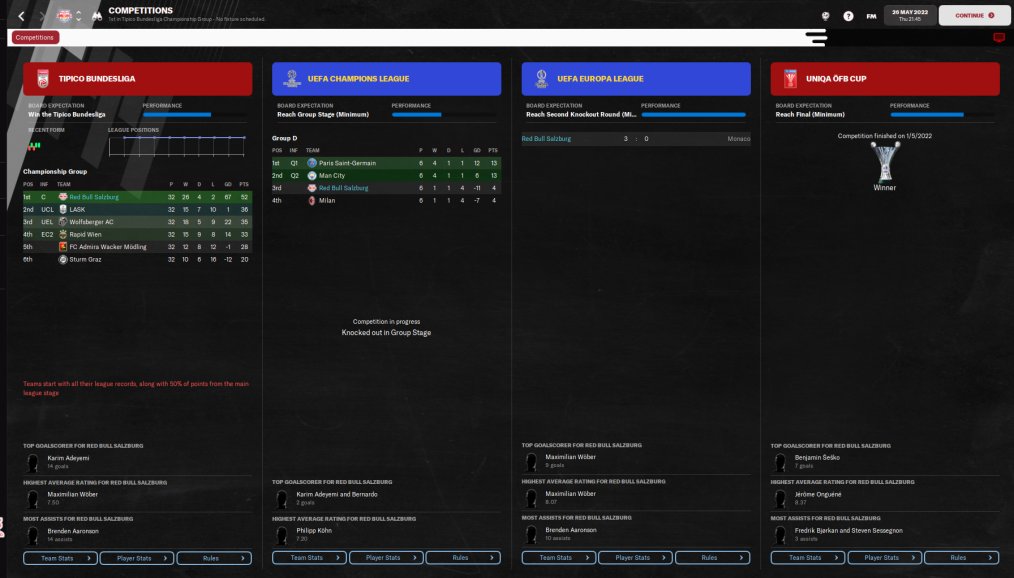This screenshot has width=1014, height=578.
Task: Open Jérôme Onguéné under ÖFB Cup rating
Action: (818, 495)
